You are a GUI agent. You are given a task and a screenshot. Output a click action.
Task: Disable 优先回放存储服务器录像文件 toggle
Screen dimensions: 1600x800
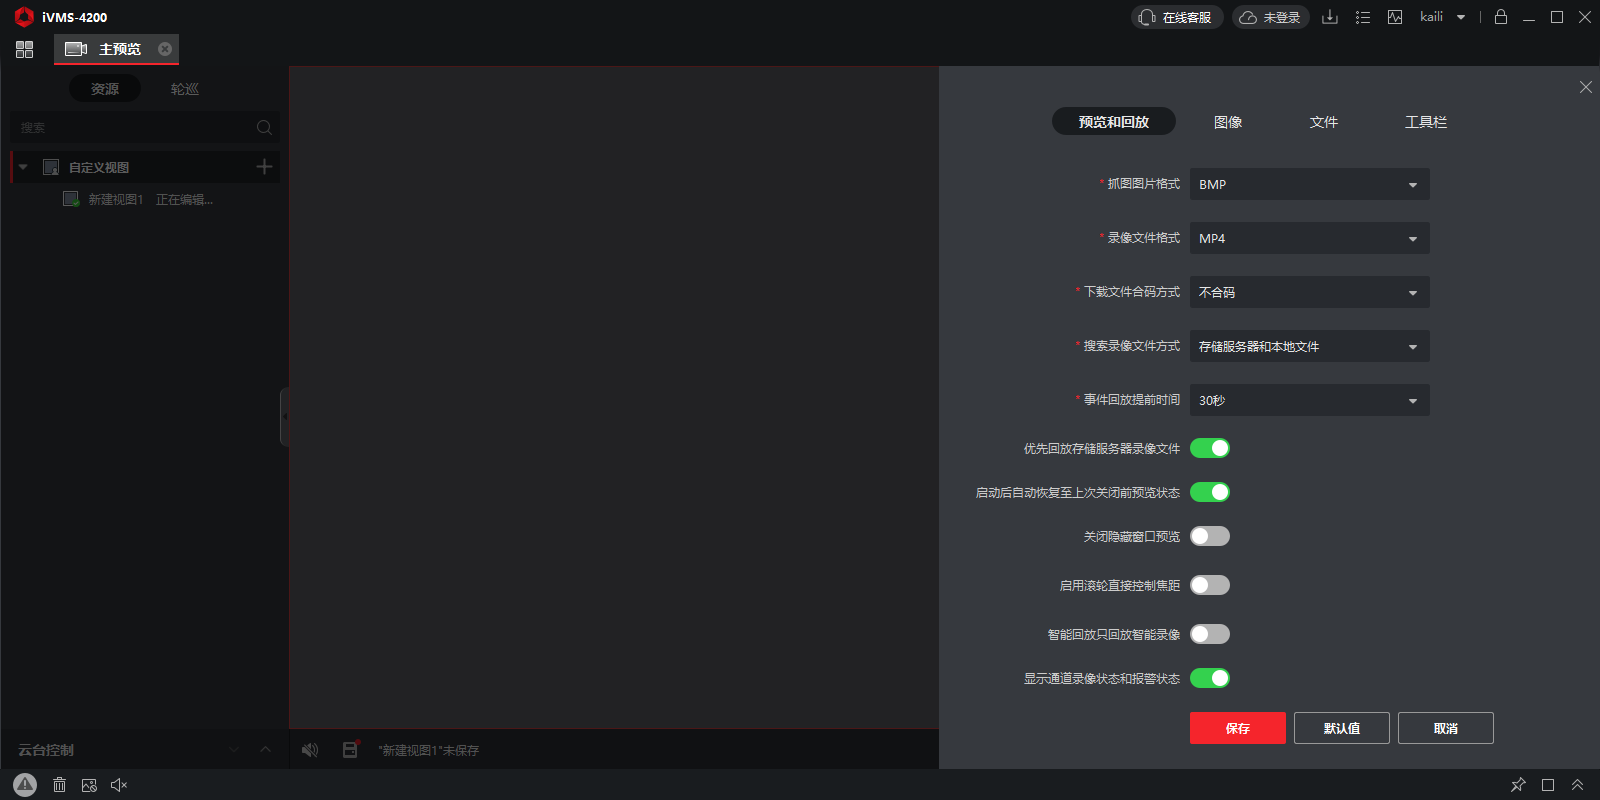(1209, 448)
